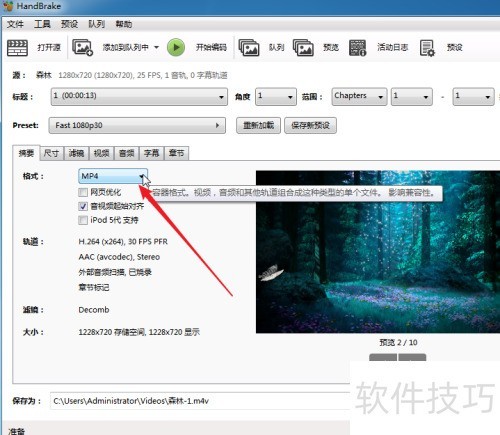The image size is (500, 435).
Task: Expand the Fast 1080p30 preset selector
Action: point(137,125)
